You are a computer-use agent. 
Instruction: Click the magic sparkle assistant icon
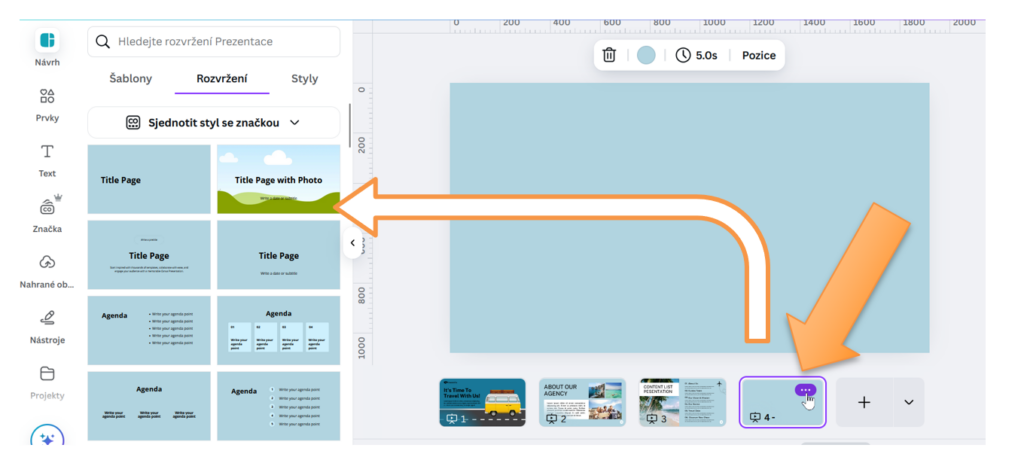(x=47, y=439)
